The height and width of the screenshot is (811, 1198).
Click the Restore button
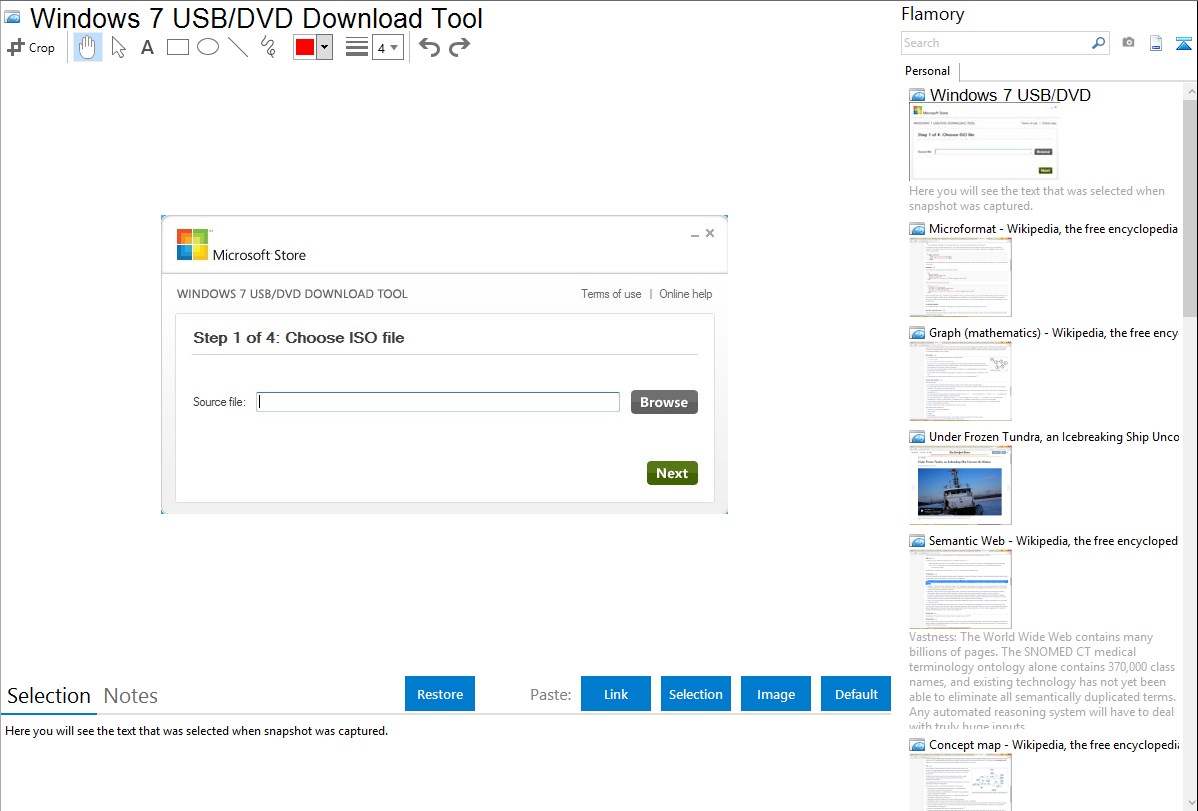[440, 693]
